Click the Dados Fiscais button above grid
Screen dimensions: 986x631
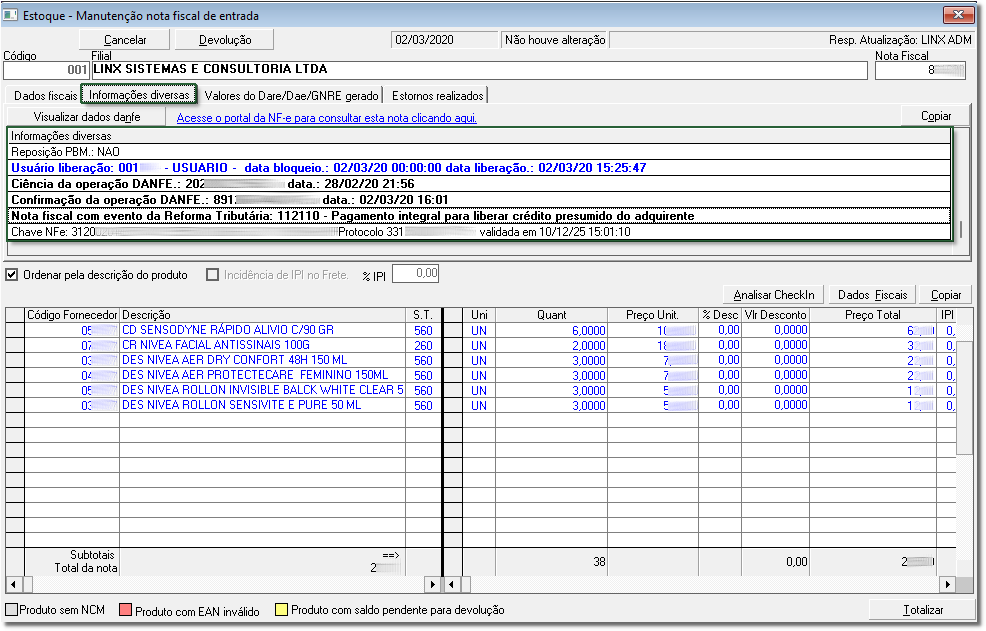pos(872,294)
